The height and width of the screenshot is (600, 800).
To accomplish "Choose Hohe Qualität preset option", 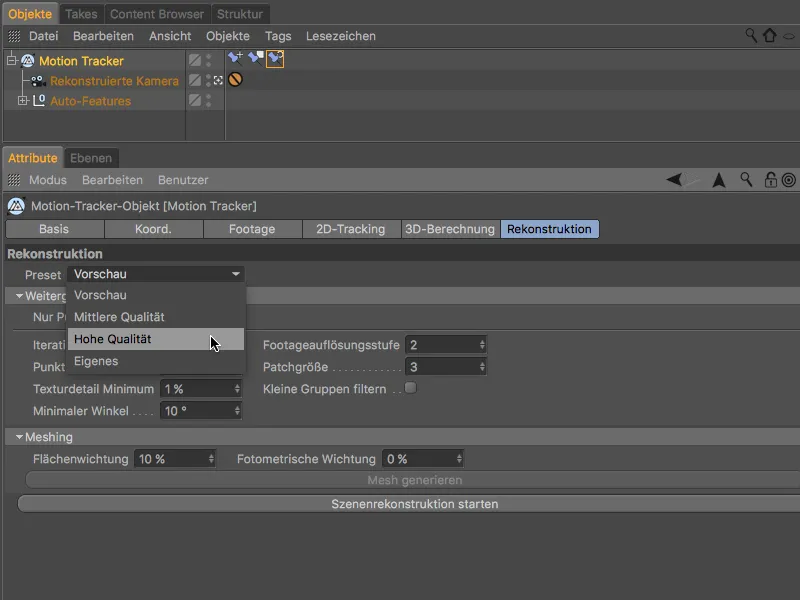I will pos(156,339).
